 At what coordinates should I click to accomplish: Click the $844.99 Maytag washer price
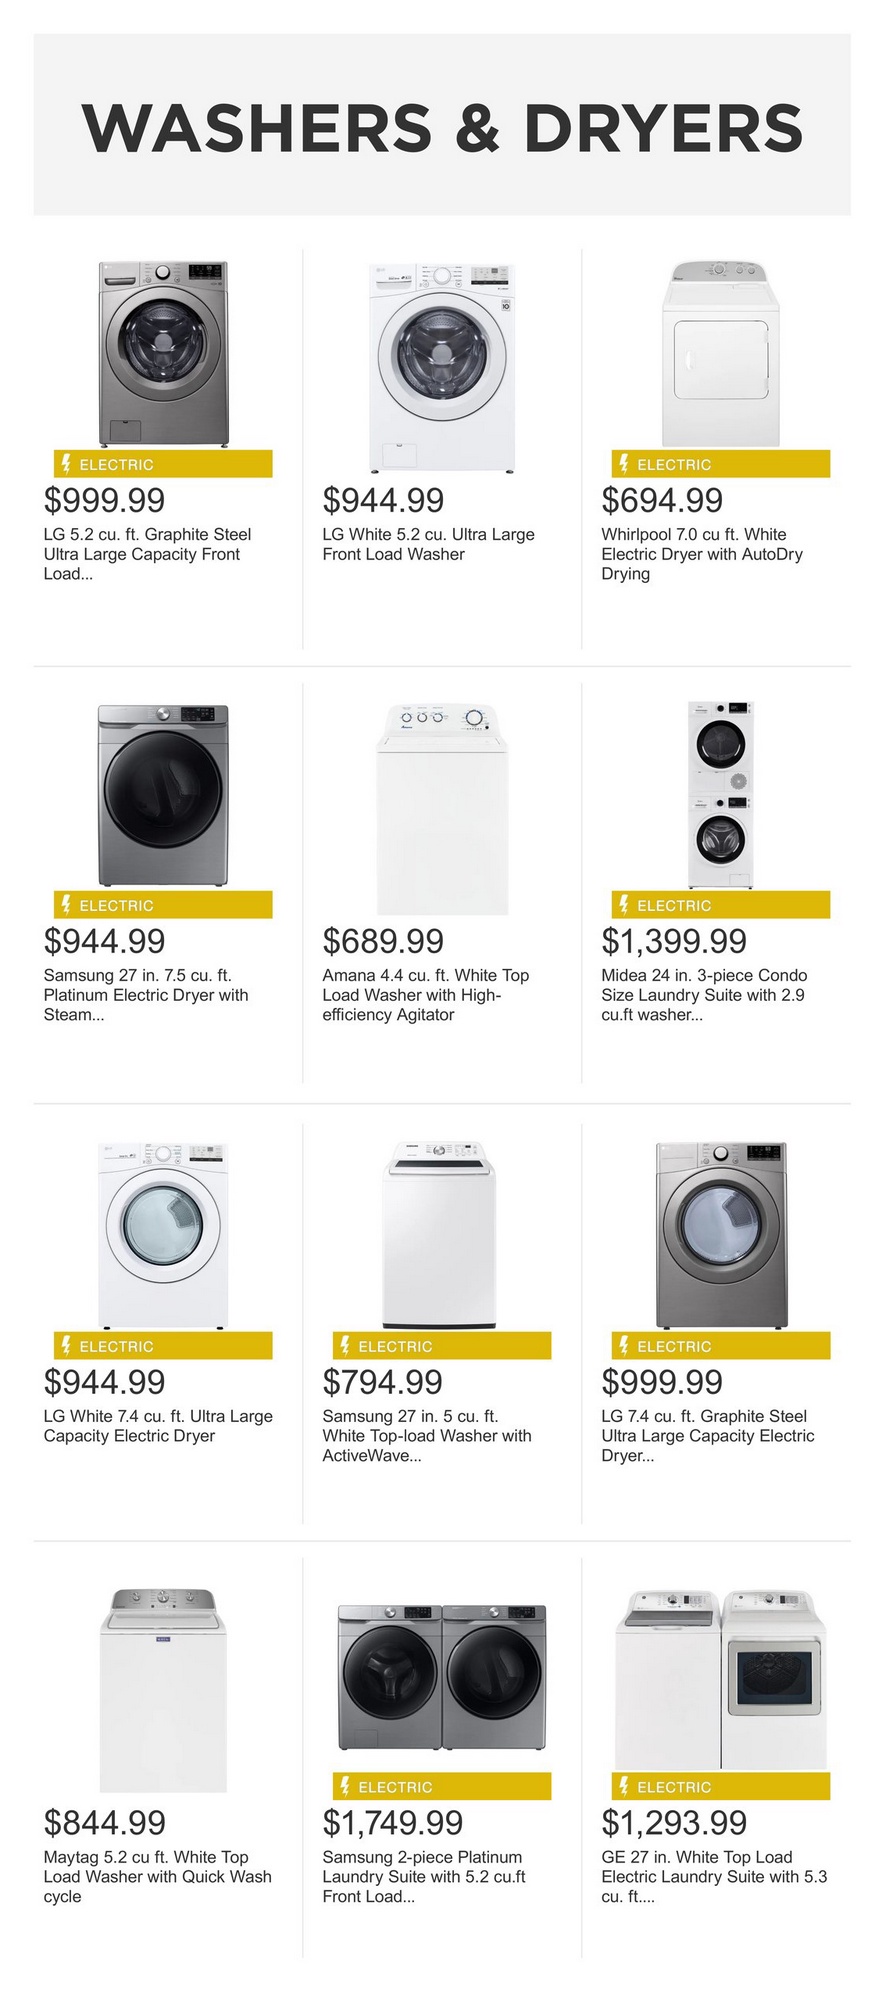point(105,1823)
